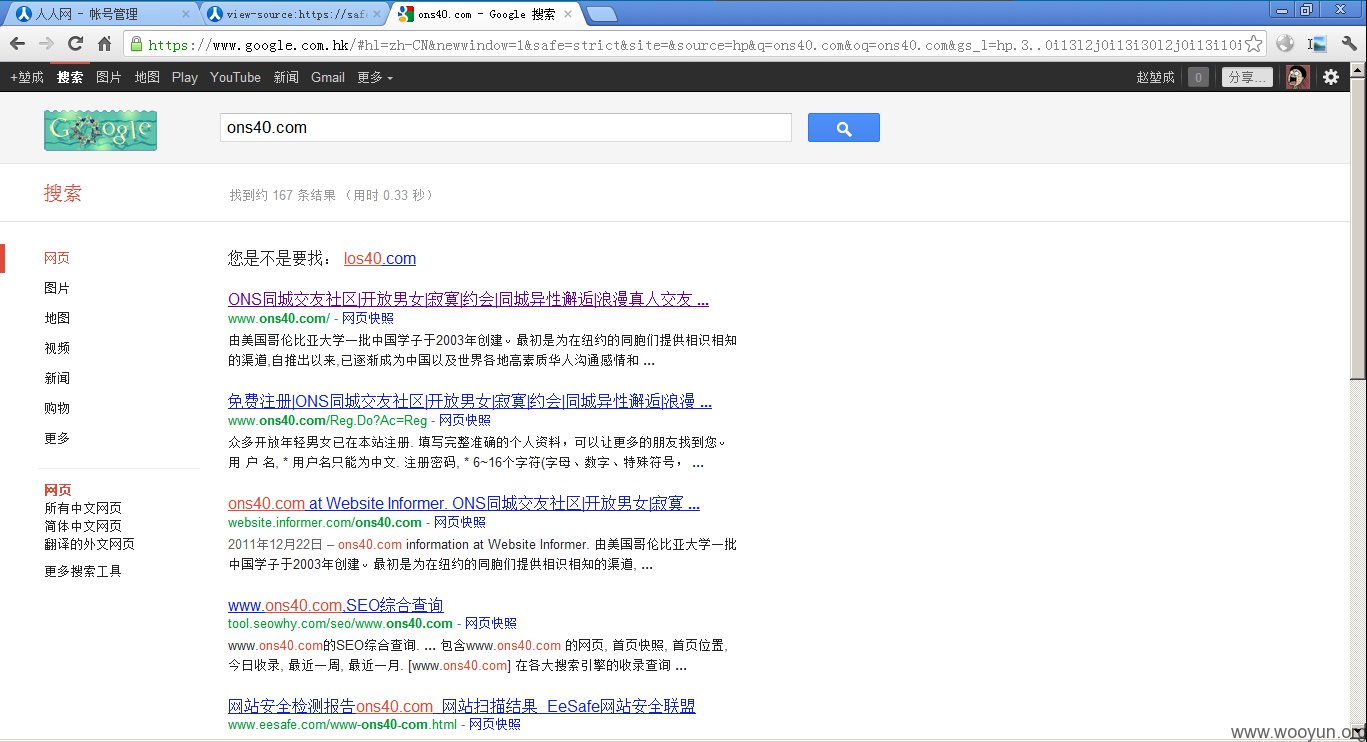Open the 网站安全检测报告ons40.com result
1367x742 pixels.
(x=462, y=706)
